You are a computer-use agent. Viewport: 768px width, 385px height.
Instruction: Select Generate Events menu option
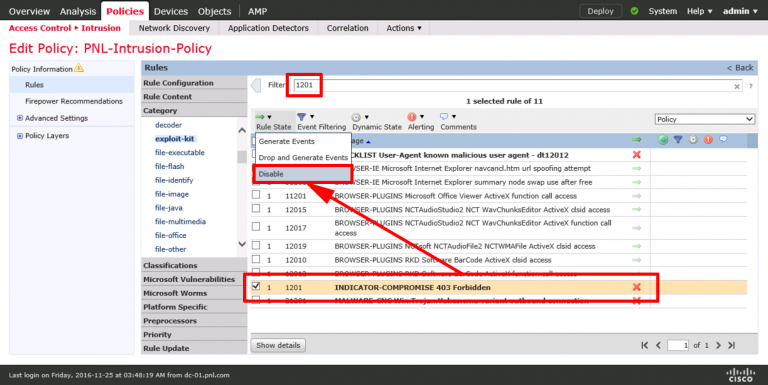tap(303, 141)
